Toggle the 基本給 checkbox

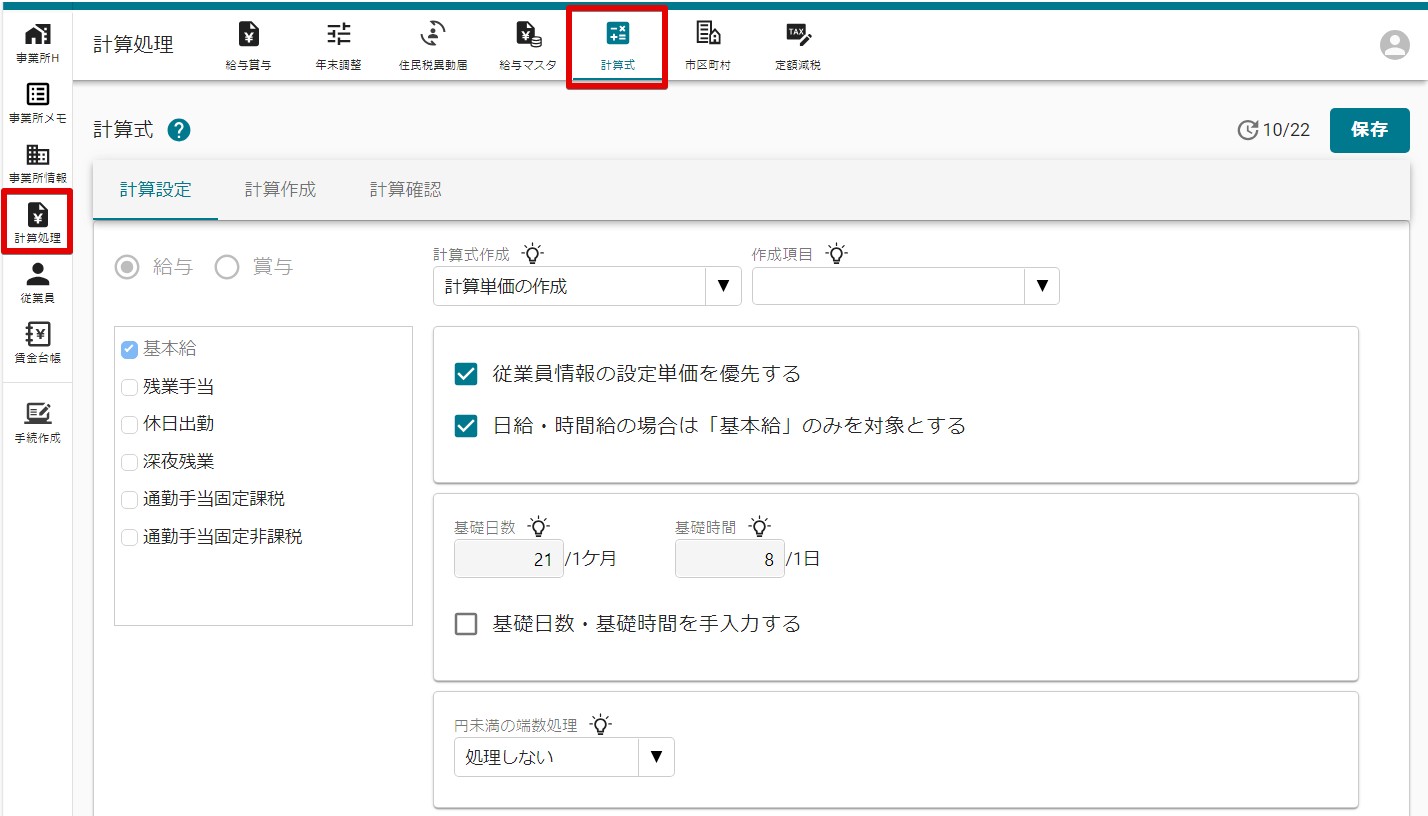[130, 349]
